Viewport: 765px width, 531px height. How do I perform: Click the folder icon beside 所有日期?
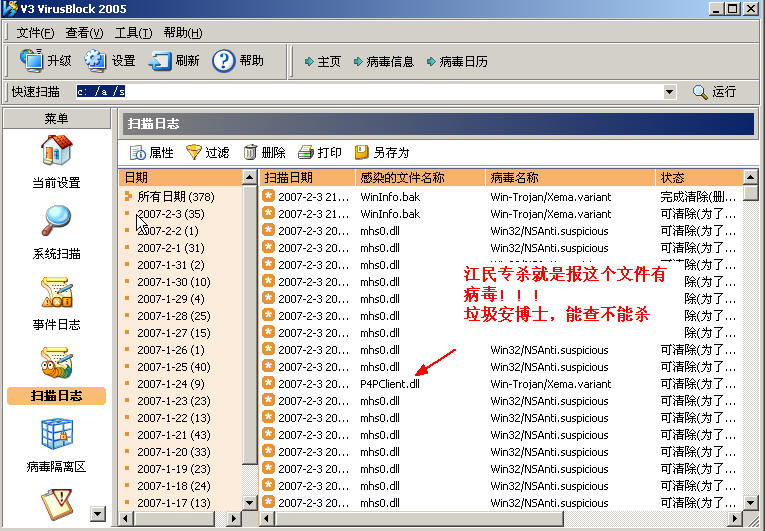click(x=128, y=196)
